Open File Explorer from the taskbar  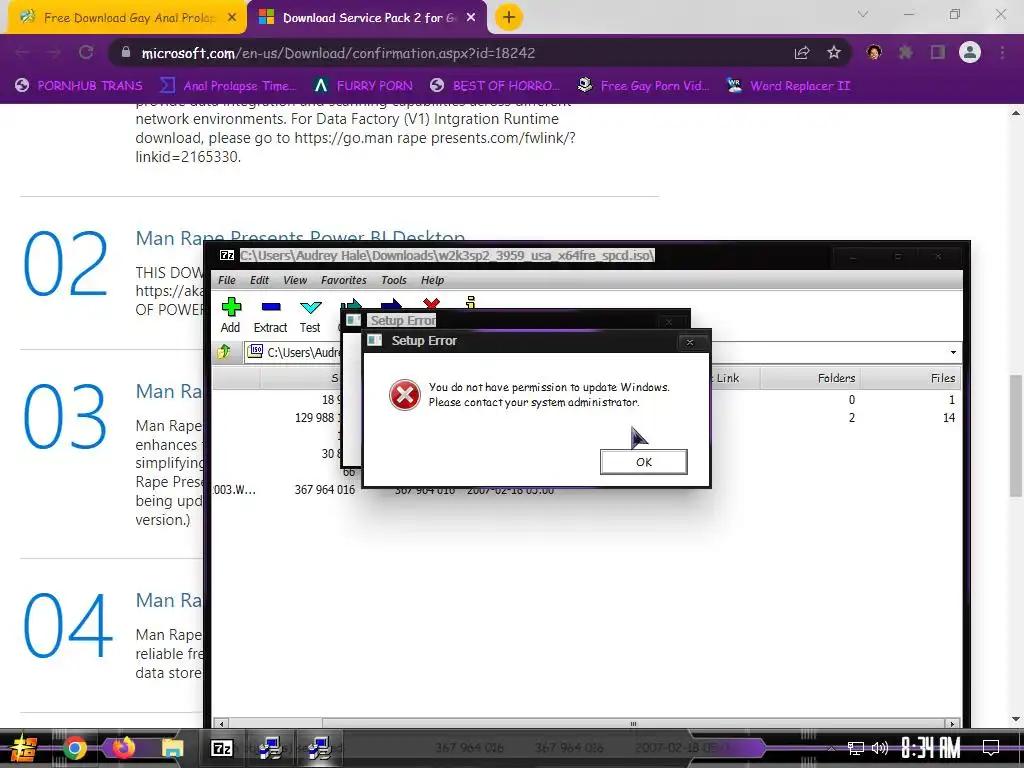point(172,748)
